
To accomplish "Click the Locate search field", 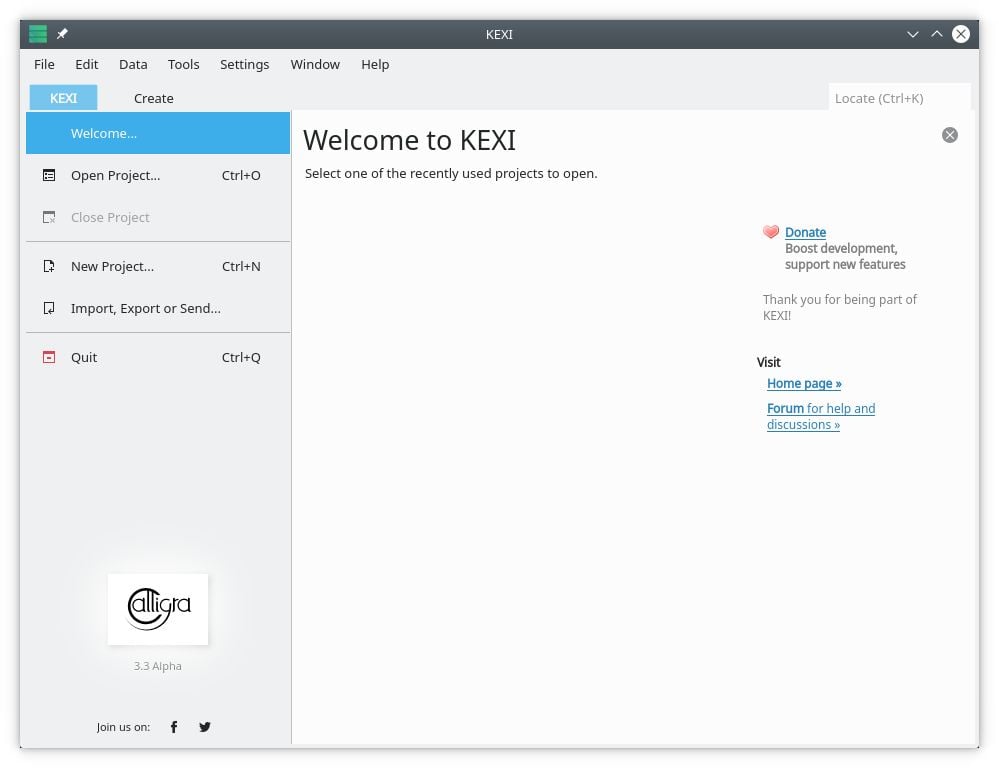I will tap(898, 98).
